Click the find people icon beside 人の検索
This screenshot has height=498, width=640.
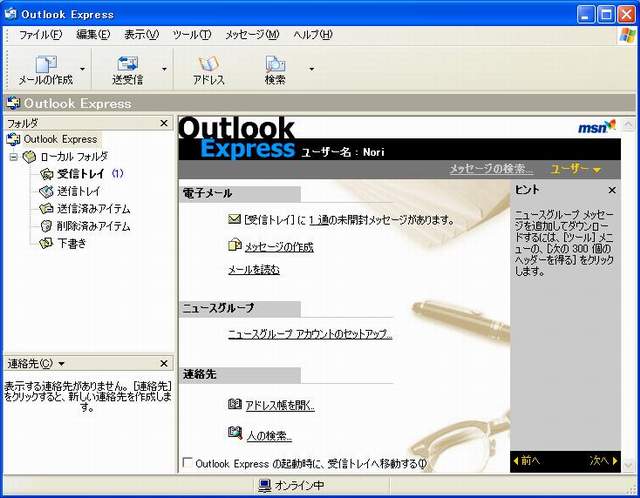(235, 433)
